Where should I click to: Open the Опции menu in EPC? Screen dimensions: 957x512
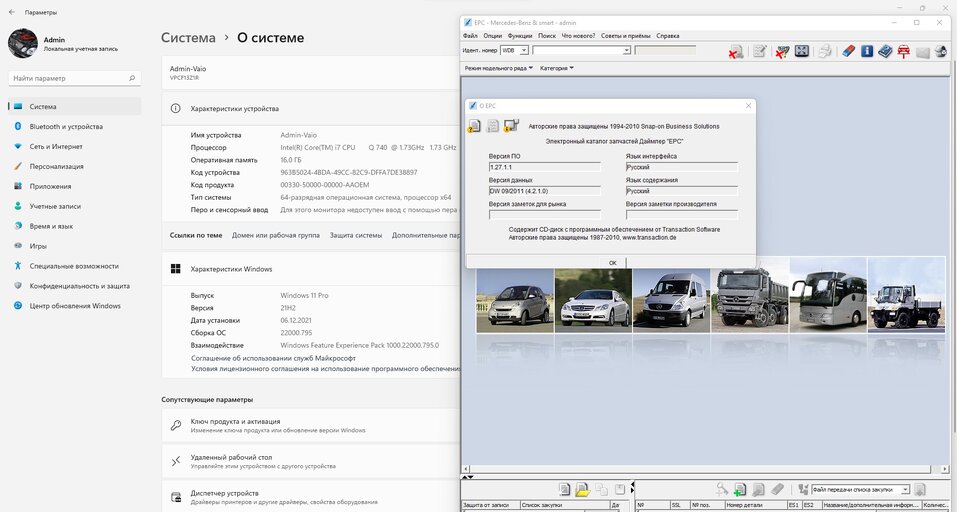pos(493,36)
